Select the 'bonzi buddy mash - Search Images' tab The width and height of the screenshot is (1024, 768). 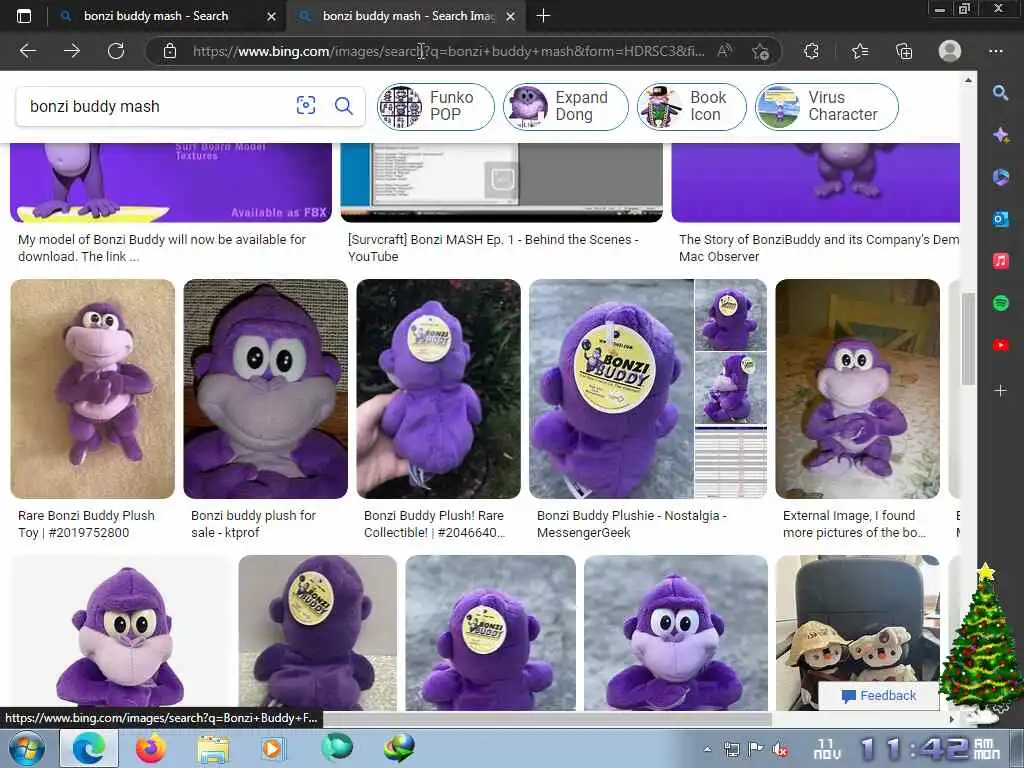(x=408, y=16)
